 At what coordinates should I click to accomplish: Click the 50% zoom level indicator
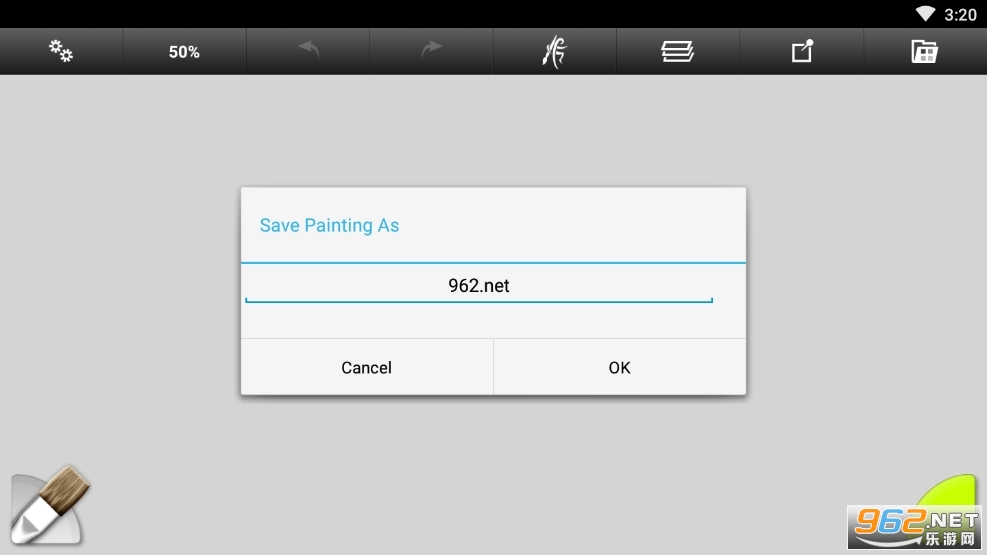pyautogui.click(x=184, y=52)
